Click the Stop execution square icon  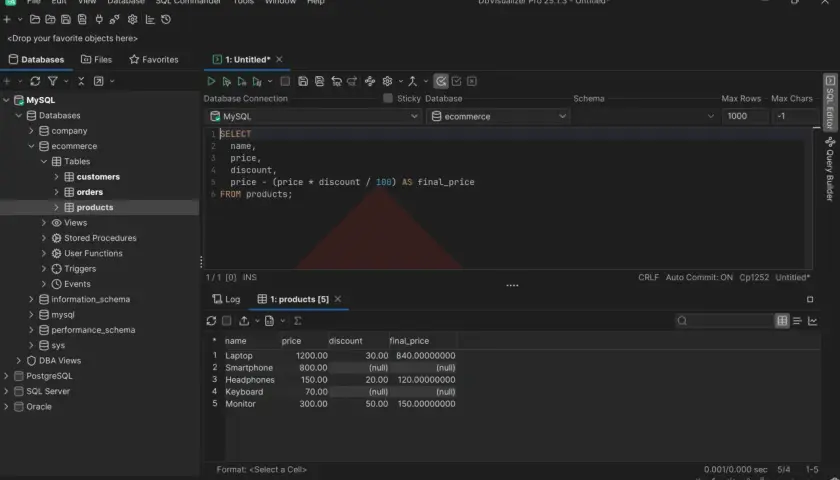[285, 81]
